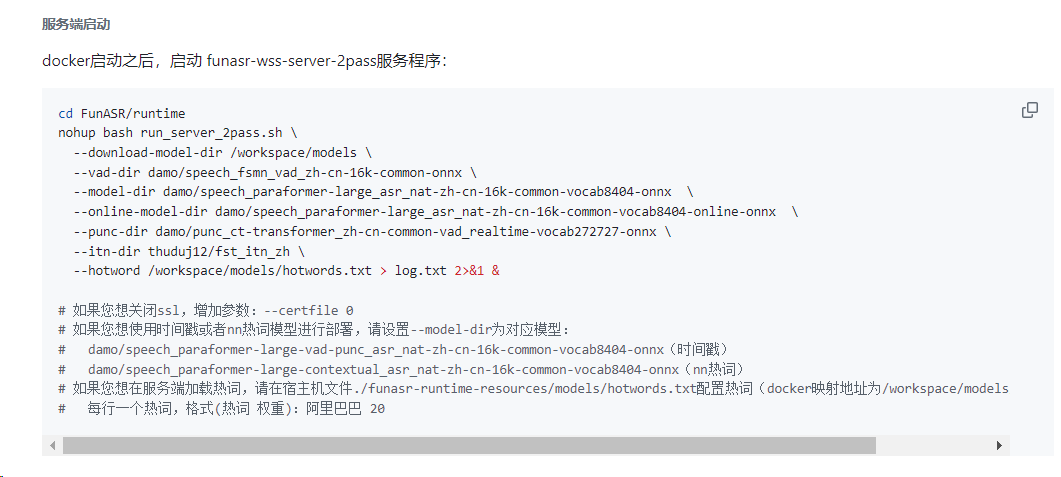Click the copy code icon

point(1029,110)
